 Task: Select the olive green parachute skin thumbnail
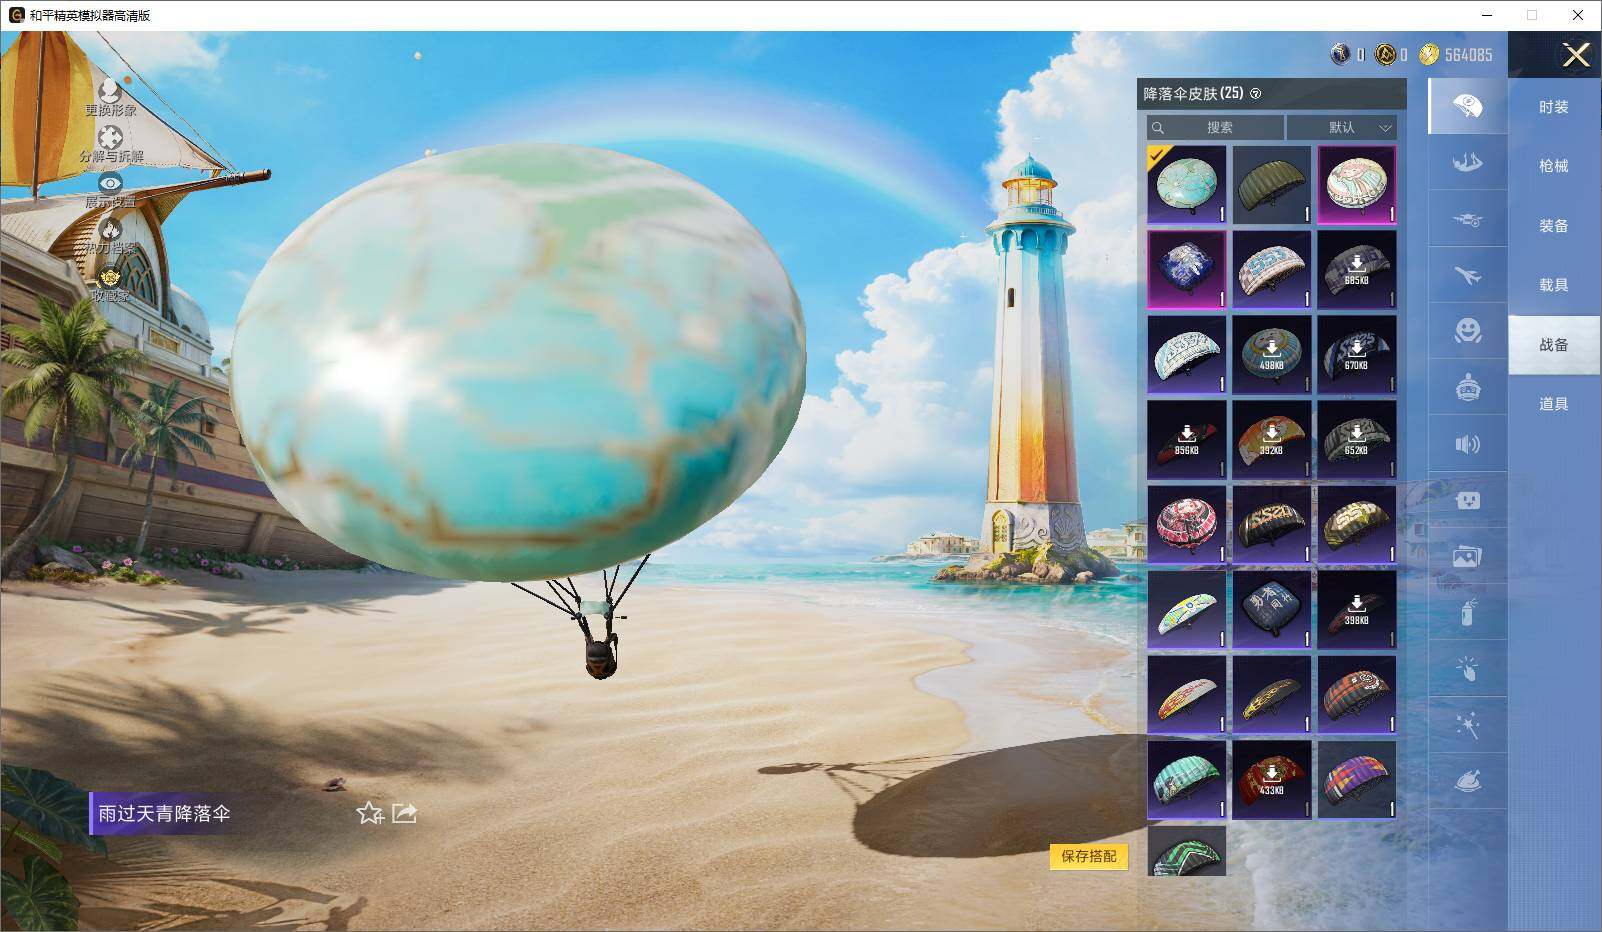coord(1271,185)
